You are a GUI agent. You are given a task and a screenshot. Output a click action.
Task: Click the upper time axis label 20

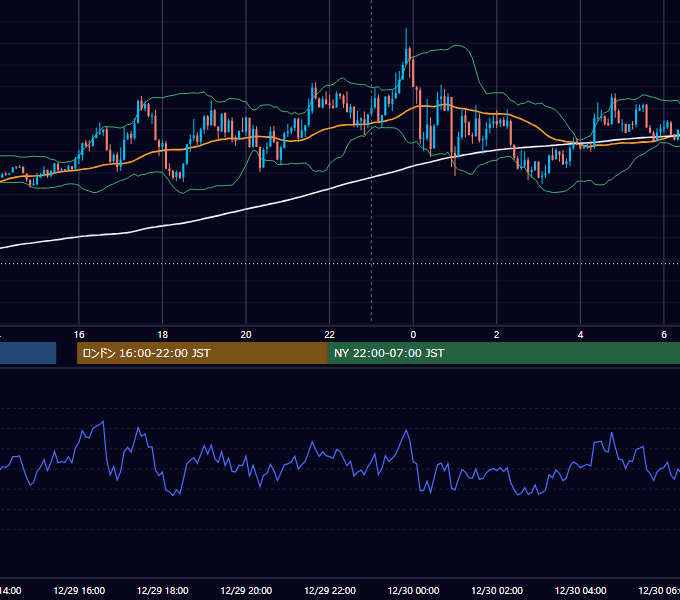point(246,334)
